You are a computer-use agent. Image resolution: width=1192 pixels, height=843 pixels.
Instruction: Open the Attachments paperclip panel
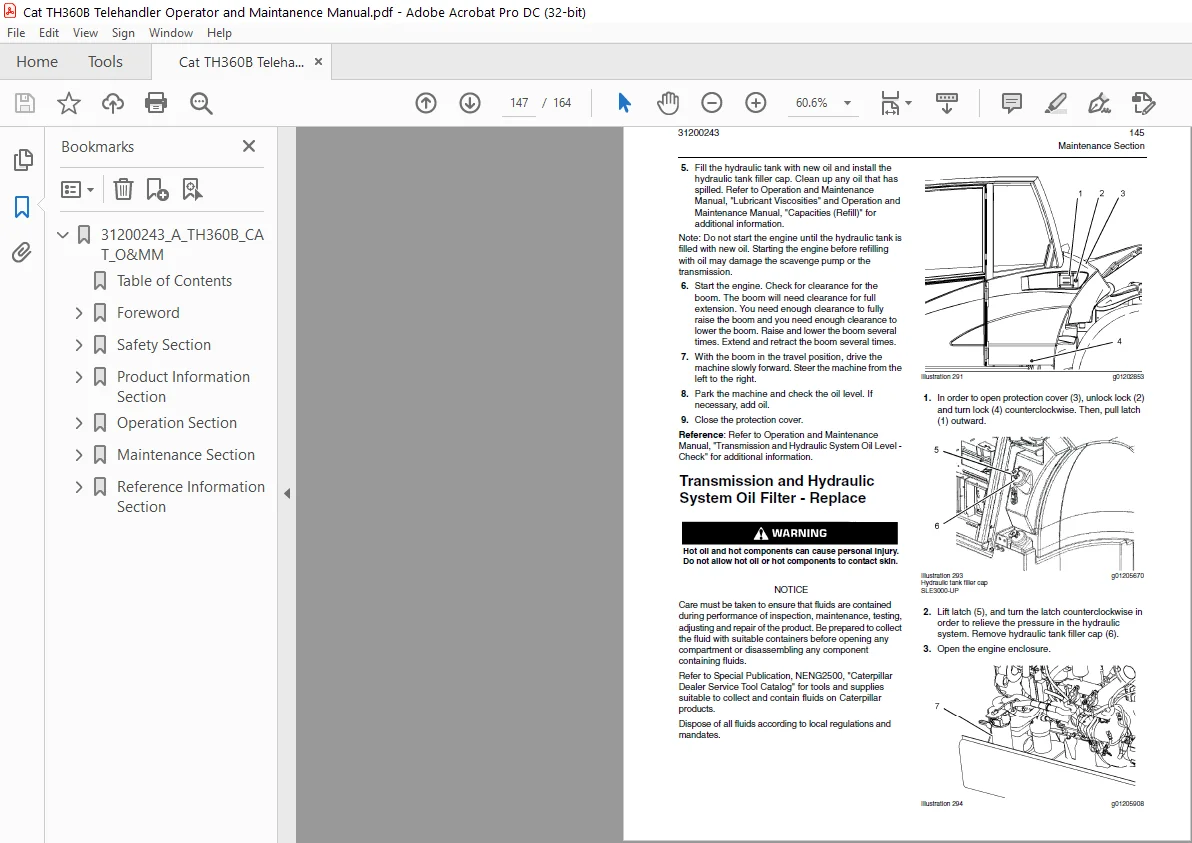pos(22,252)
